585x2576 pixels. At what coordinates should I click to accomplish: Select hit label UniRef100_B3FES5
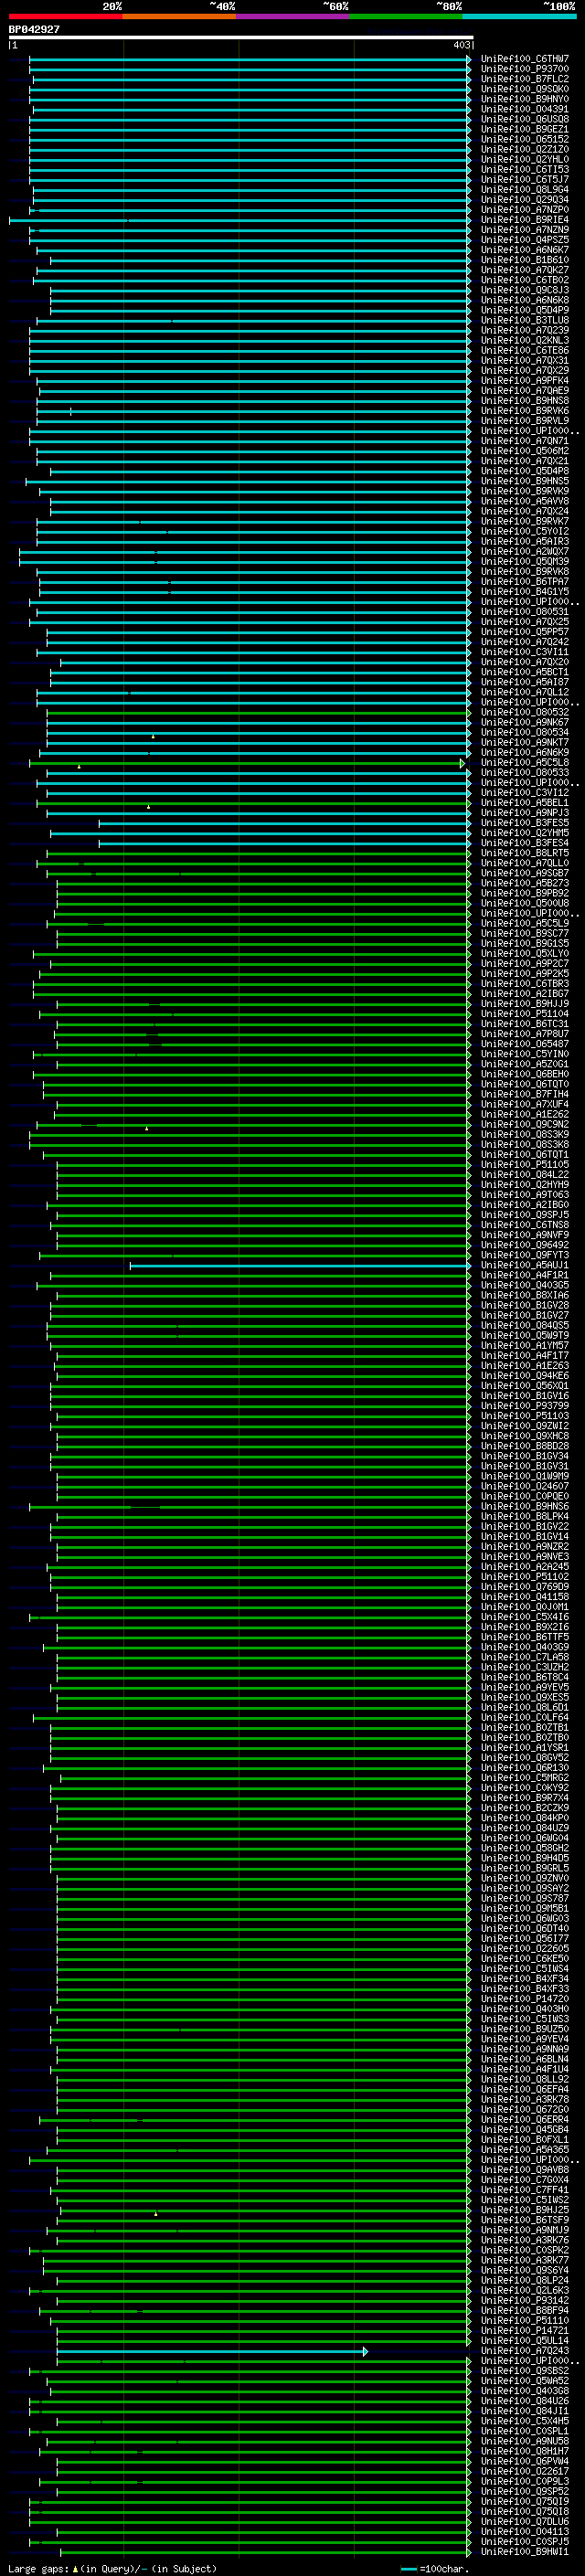click(x=525, y=823)
